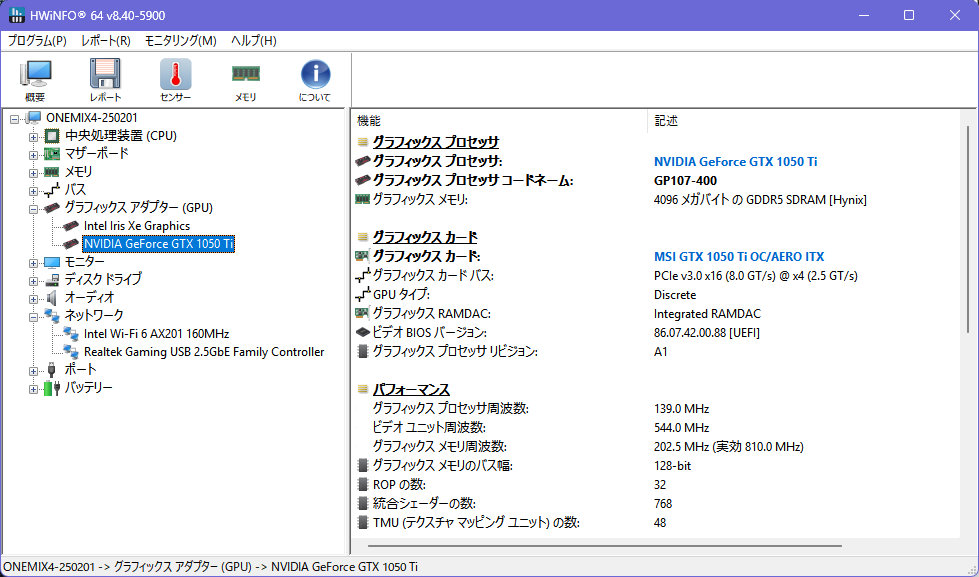Viewport: 979px width, 577px height.
Task: Click the MSI GTX 1050 Ti OC/AERO ITX link
Action: point(739,257)
